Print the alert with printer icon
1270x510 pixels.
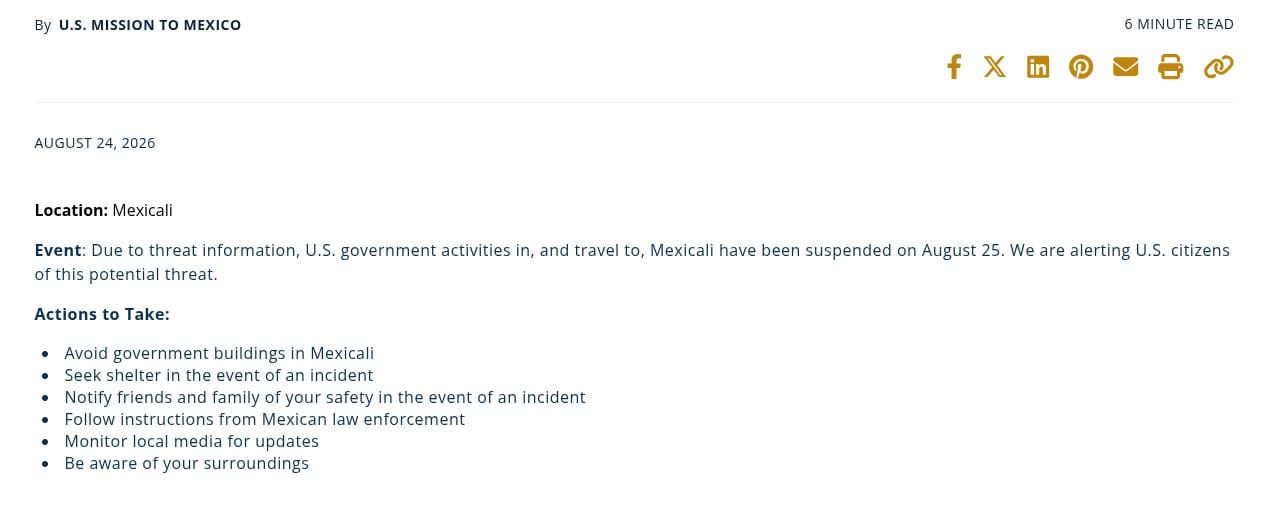pos(1171,67)
